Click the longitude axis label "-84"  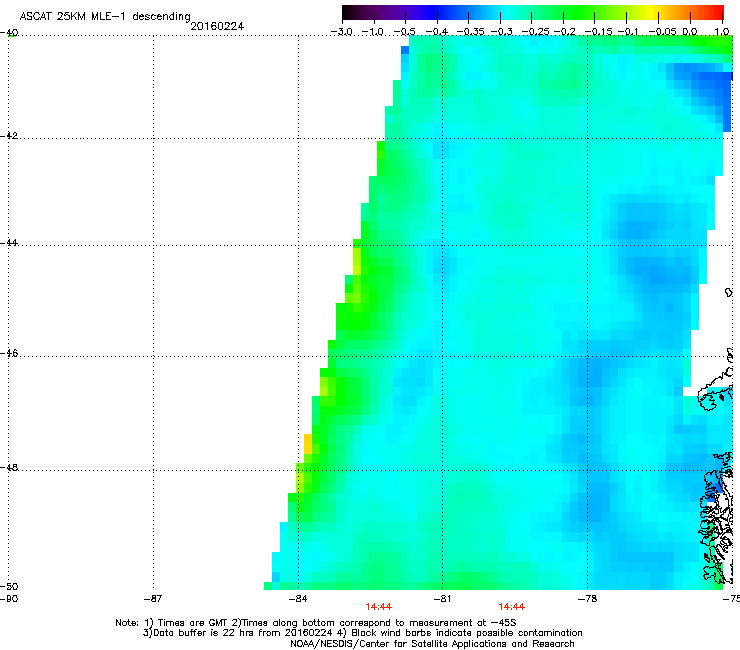tap(298, 599)
